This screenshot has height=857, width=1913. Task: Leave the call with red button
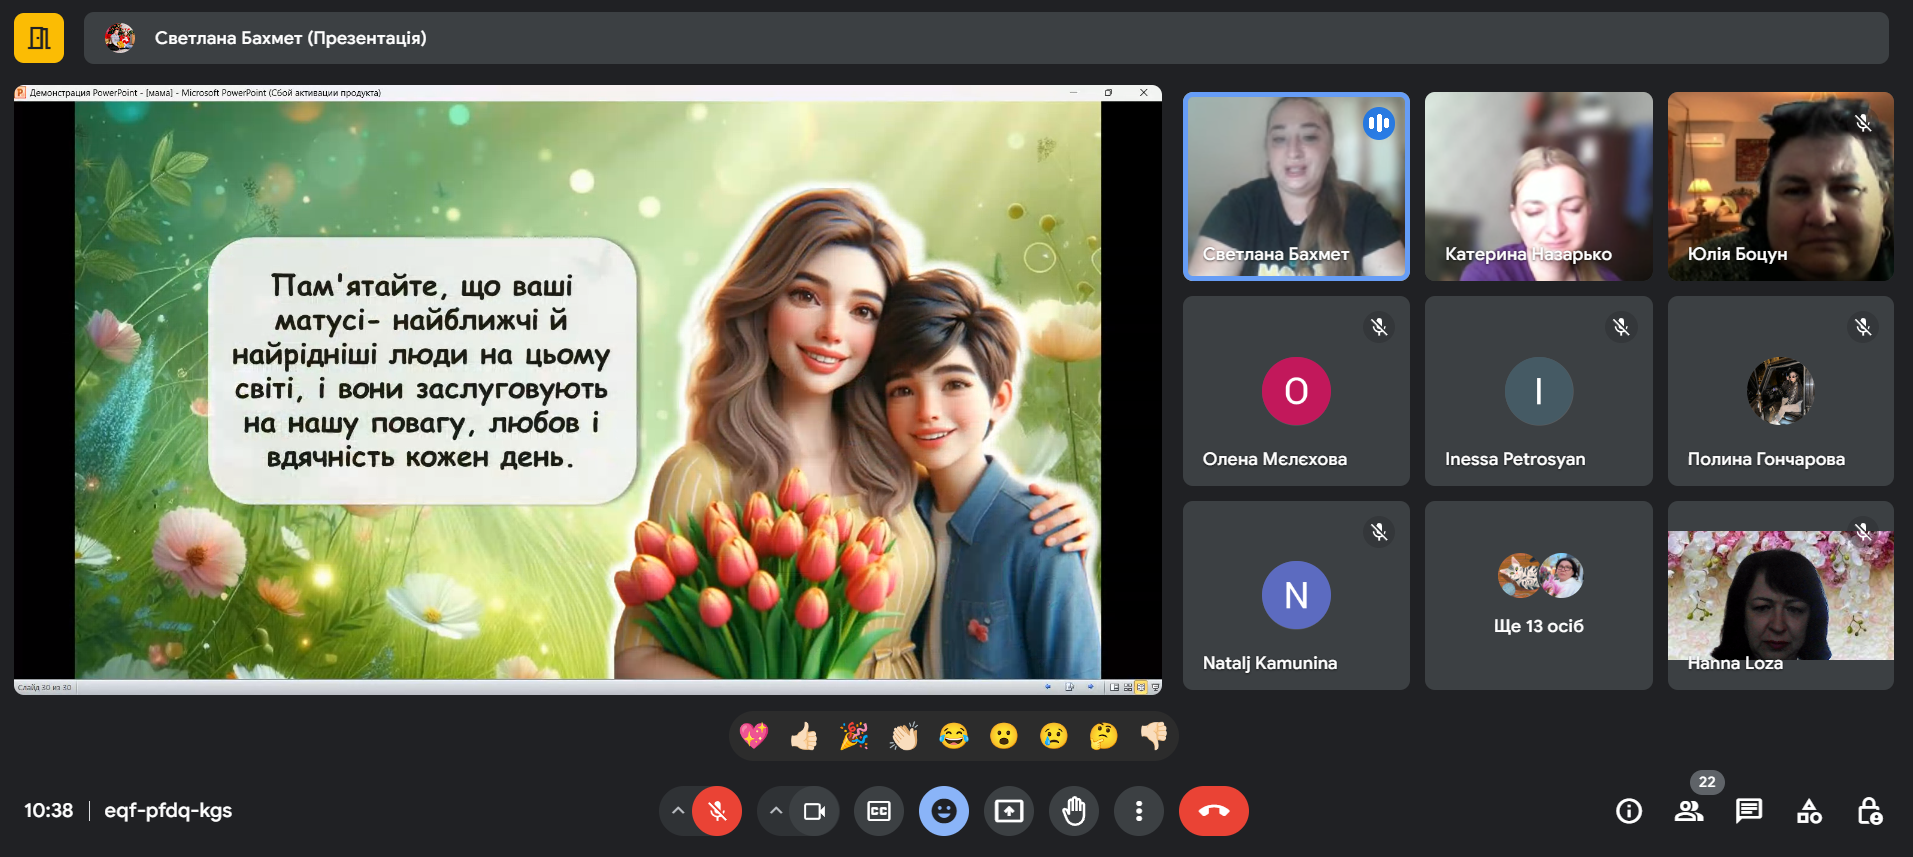1214,811
